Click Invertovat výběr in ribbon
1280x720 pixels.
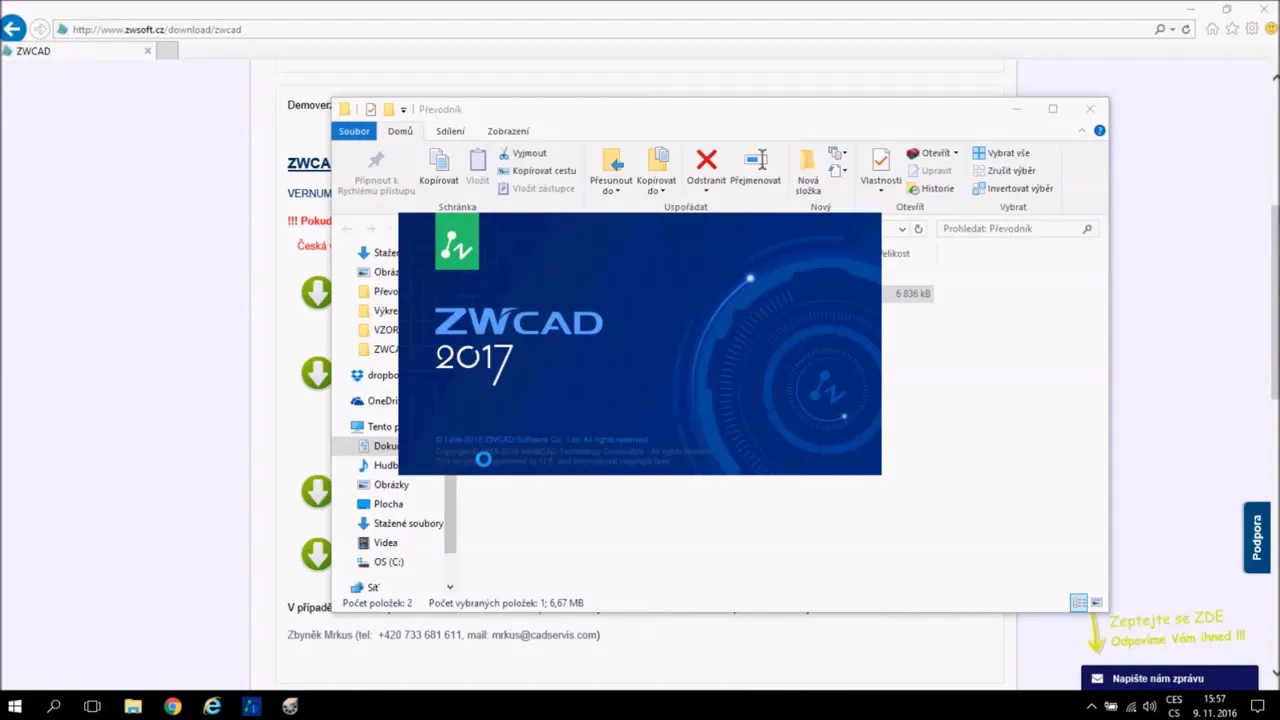pyautogui.click(x=1012, y=188)
